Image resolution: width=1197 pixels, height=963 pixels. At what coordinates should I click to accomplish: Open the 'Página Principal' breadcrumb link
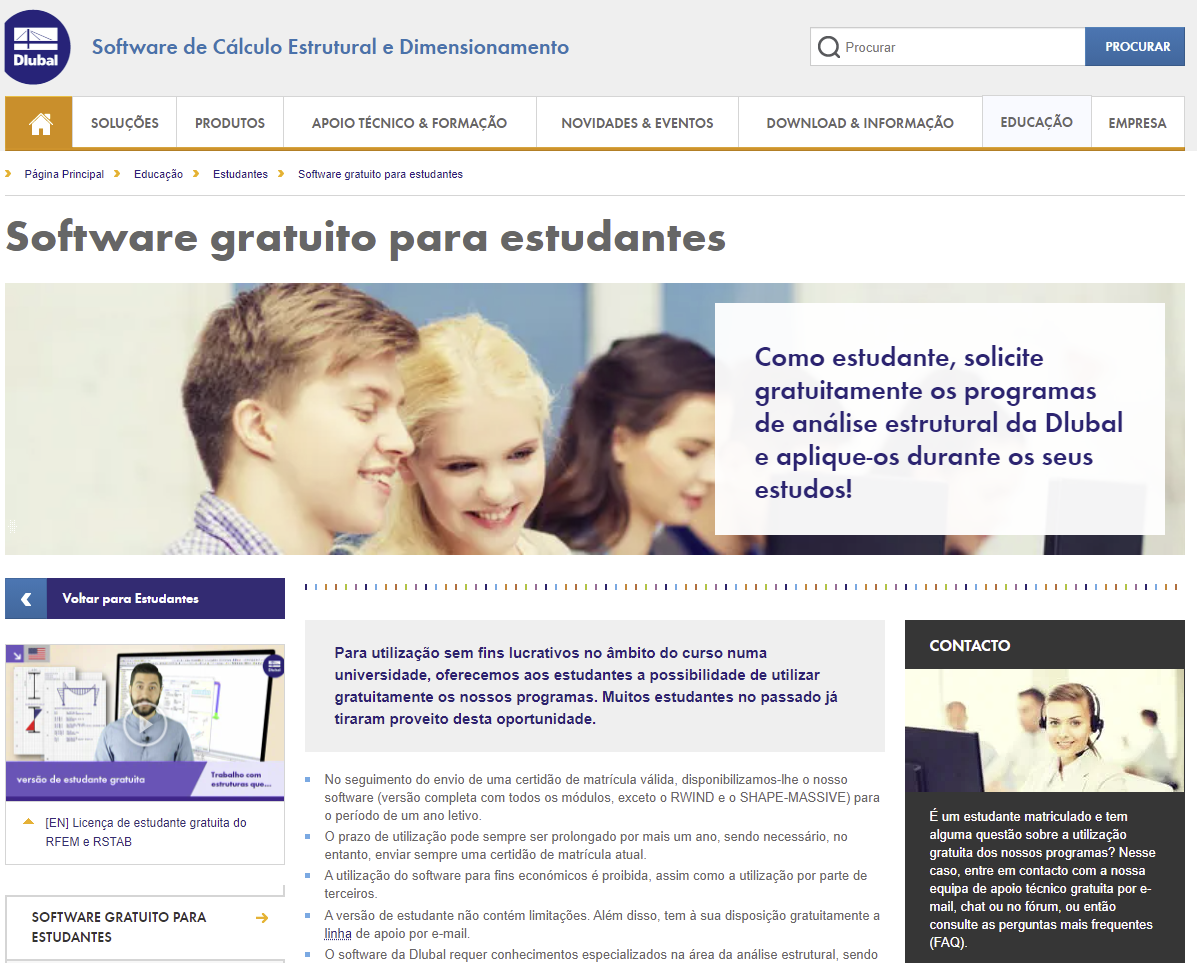click(x=63, y=173)
